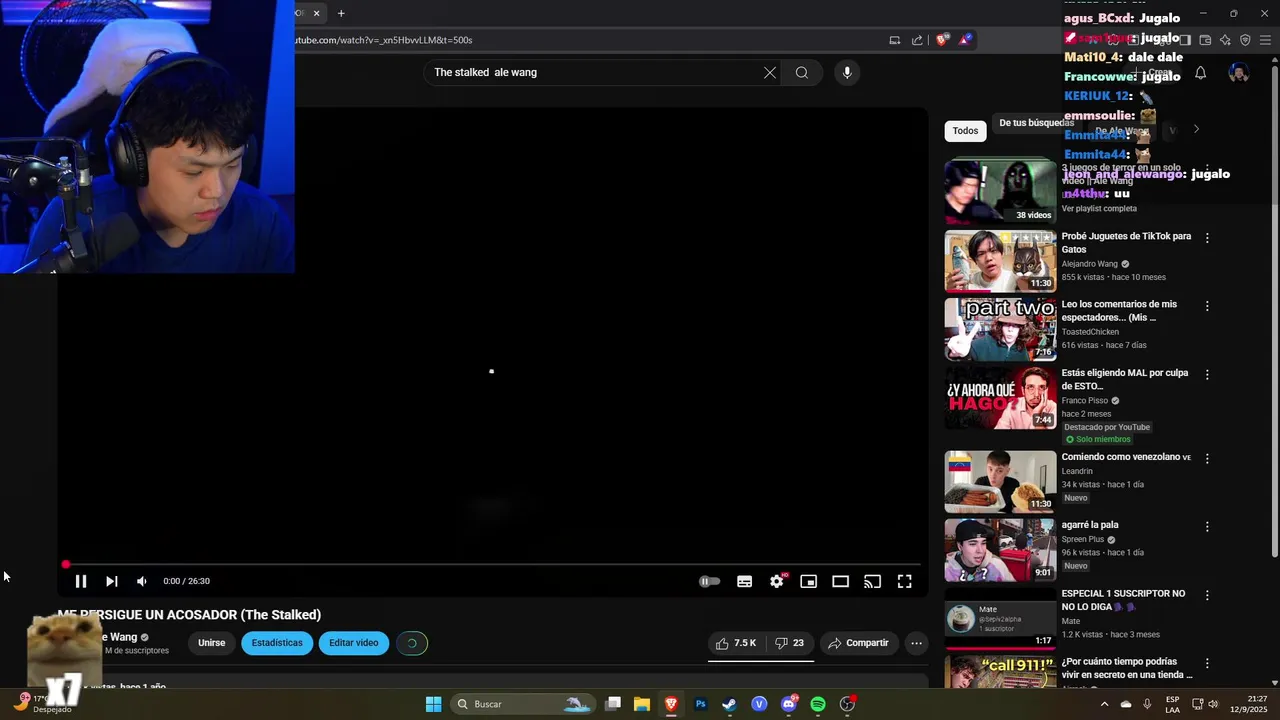The height and width of the screenshot is (720, 1280).
Task: Show hidden system tray icons
Action: point(1104,704)
